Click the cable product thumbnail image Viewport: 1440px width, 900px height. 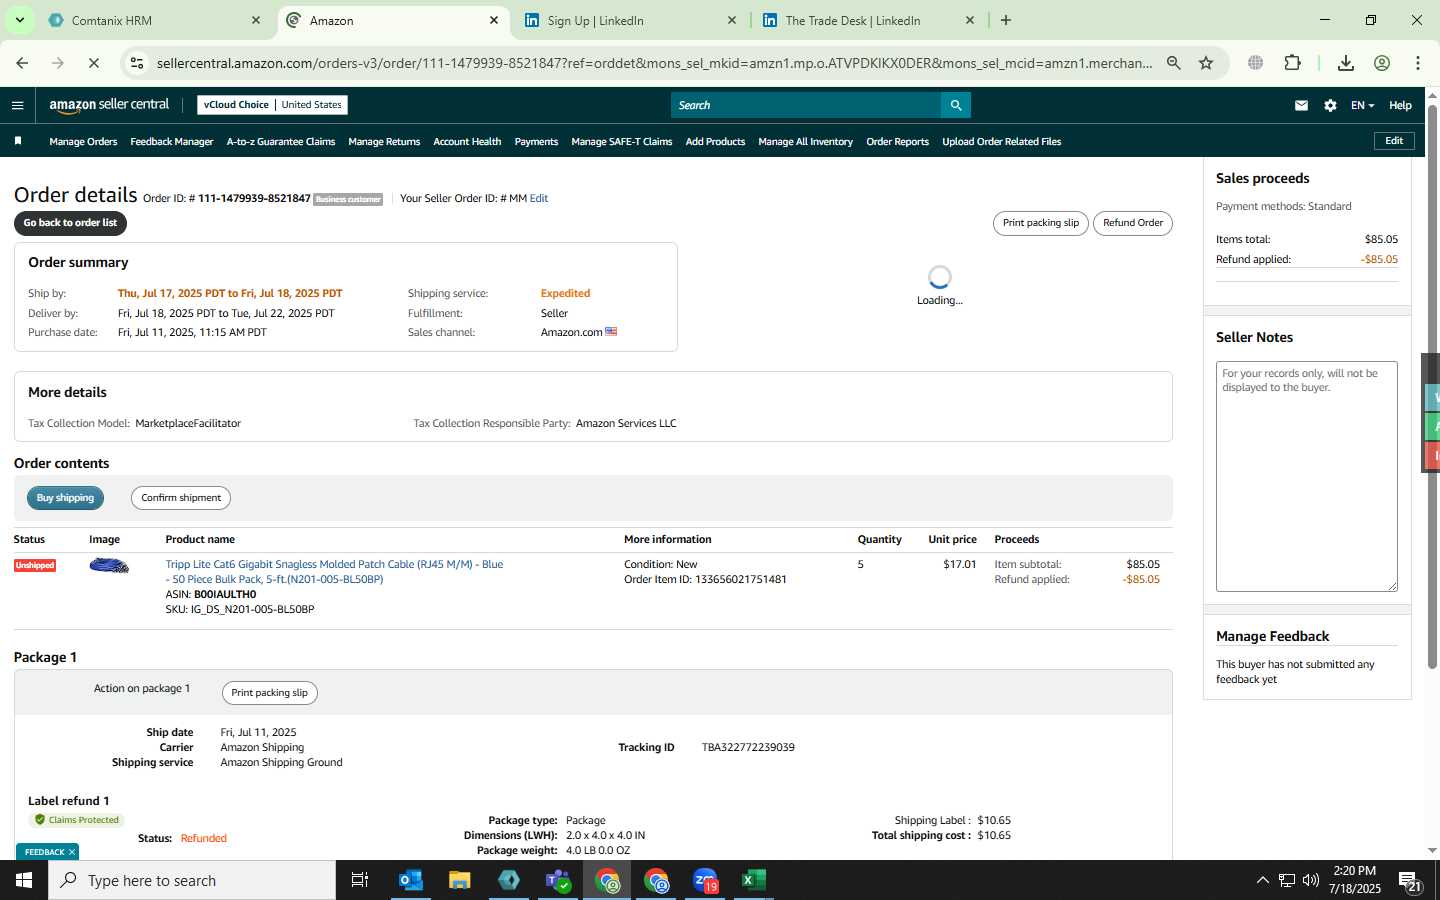coord(109,566)
